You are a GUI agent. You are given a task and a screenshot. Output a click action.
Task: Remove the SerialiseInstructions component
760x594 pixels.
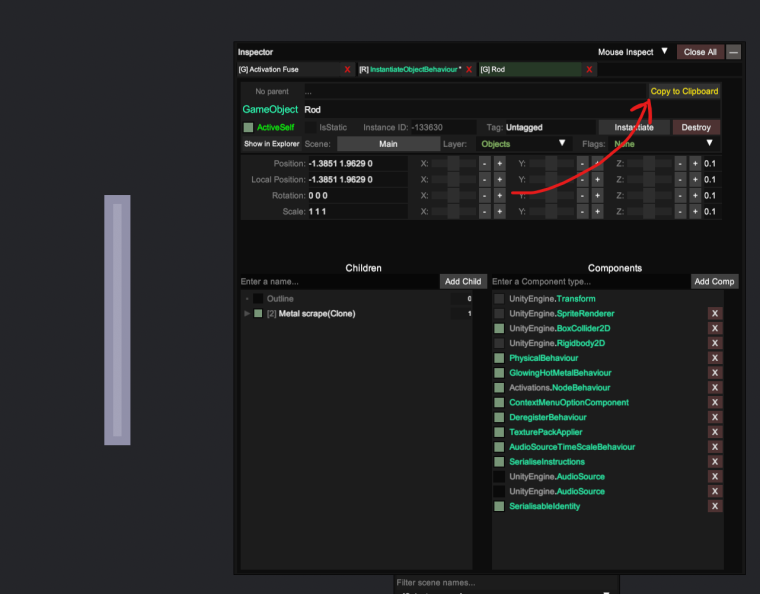(x=714, y=462)
